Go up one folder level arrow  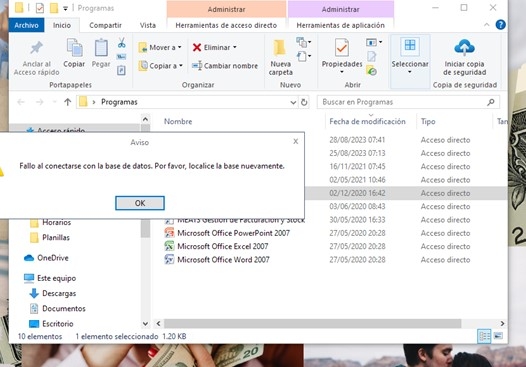tap(68, 102)
